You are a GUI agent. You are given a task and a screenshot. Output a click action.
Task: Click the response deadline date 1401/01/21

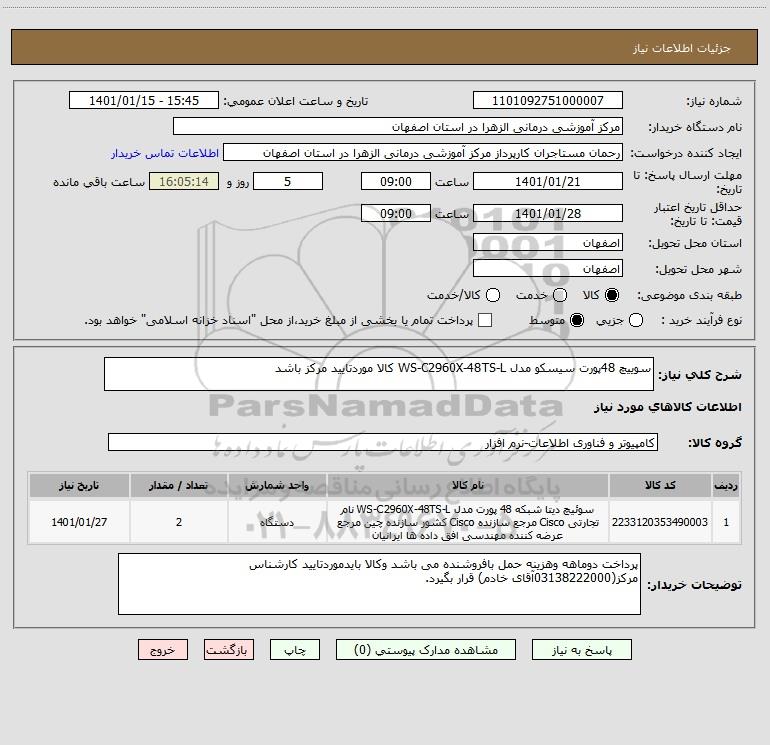pos(548,182)
